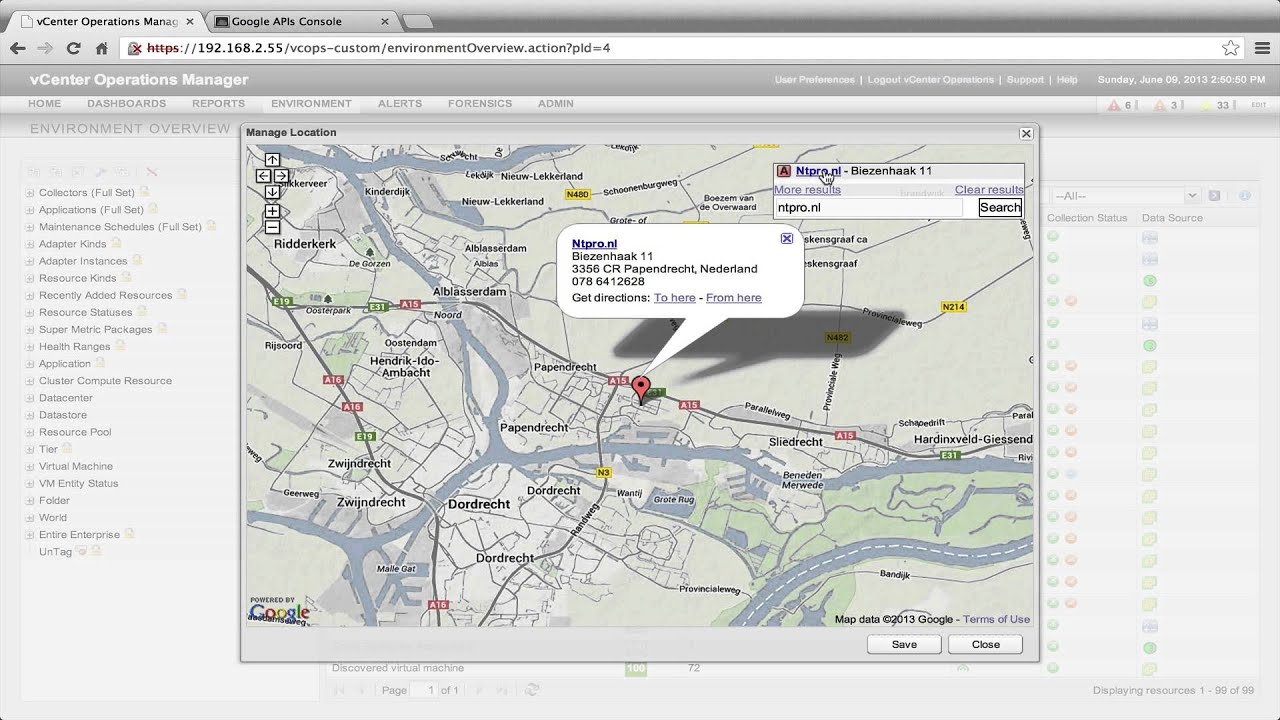
Task: Click the arrow icon next to All dropdown
Action: (x=1215, y=196)
